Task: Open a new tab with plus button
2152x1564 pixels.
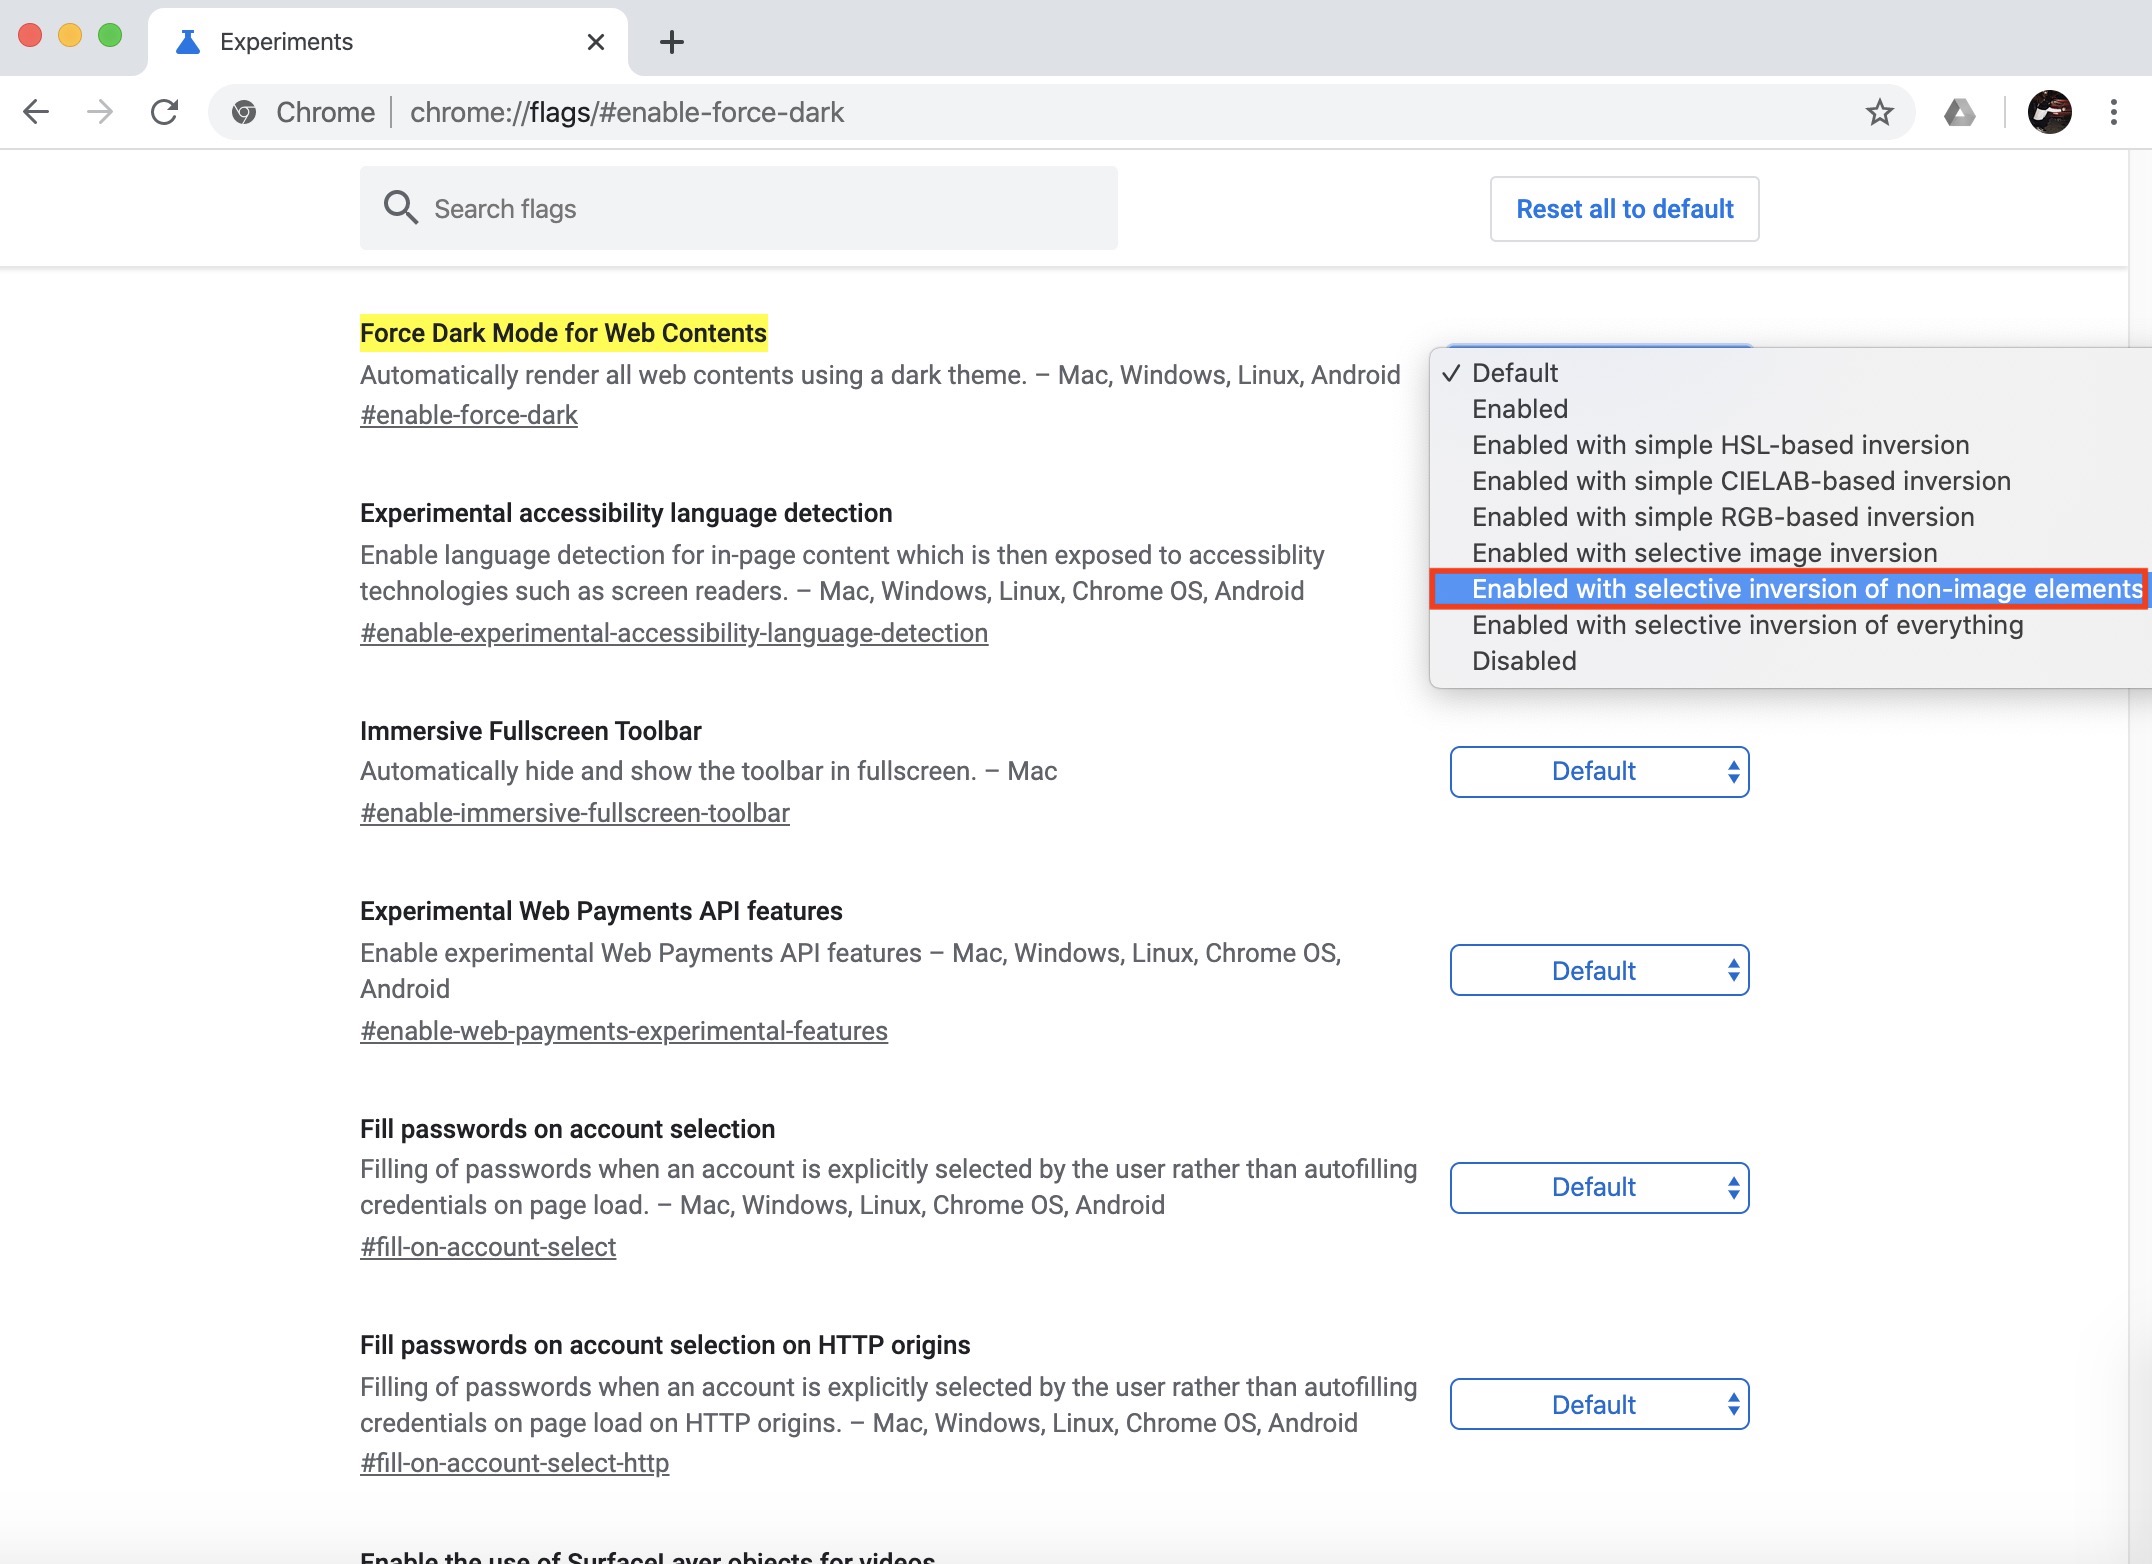Action: tap(672, 42)
